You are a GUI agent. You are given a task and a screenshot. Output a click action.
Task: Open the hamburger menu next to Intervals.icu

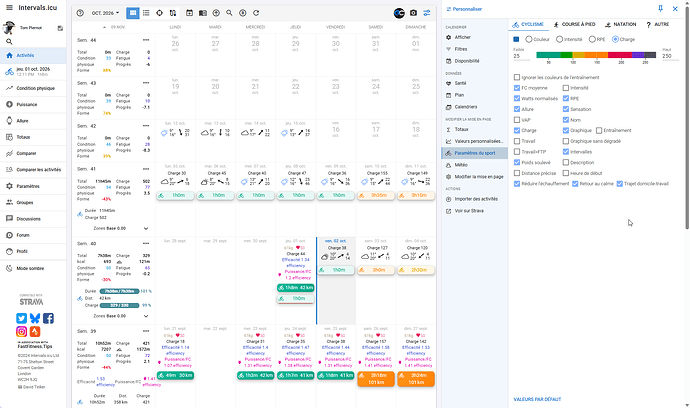coord(9,7)
